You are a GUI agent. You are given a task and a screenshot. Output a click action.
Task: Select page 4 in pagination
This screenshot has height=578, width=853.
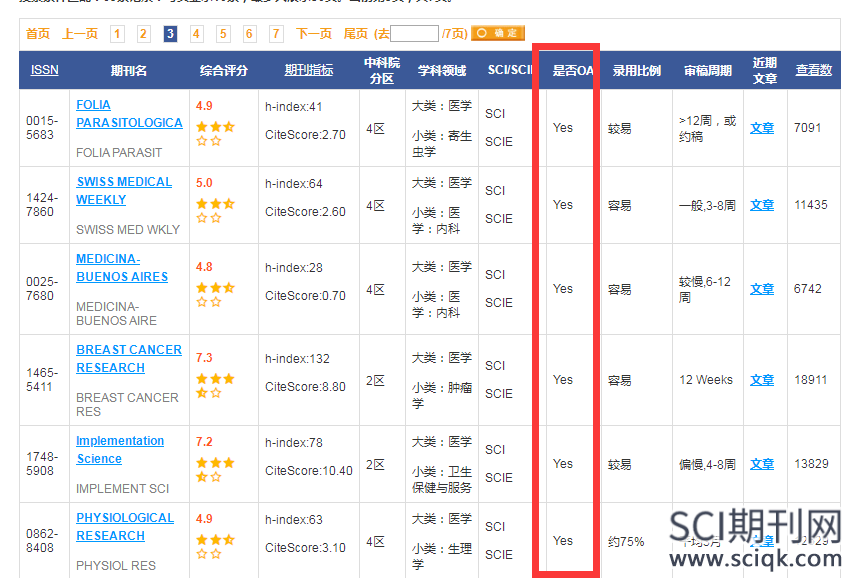(x=197, y=34)
